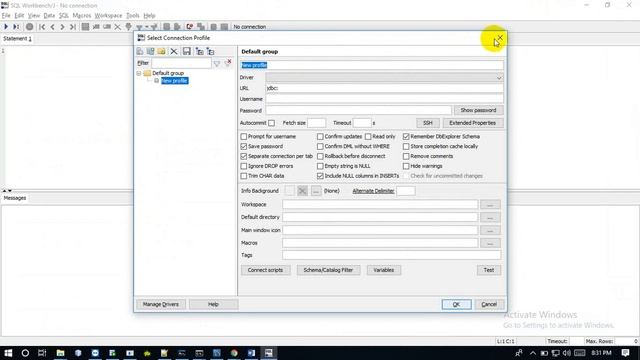Uncheck Remember DbExplorer Schema
Viewport: 640px width, 360px height.
pos(406,136)
